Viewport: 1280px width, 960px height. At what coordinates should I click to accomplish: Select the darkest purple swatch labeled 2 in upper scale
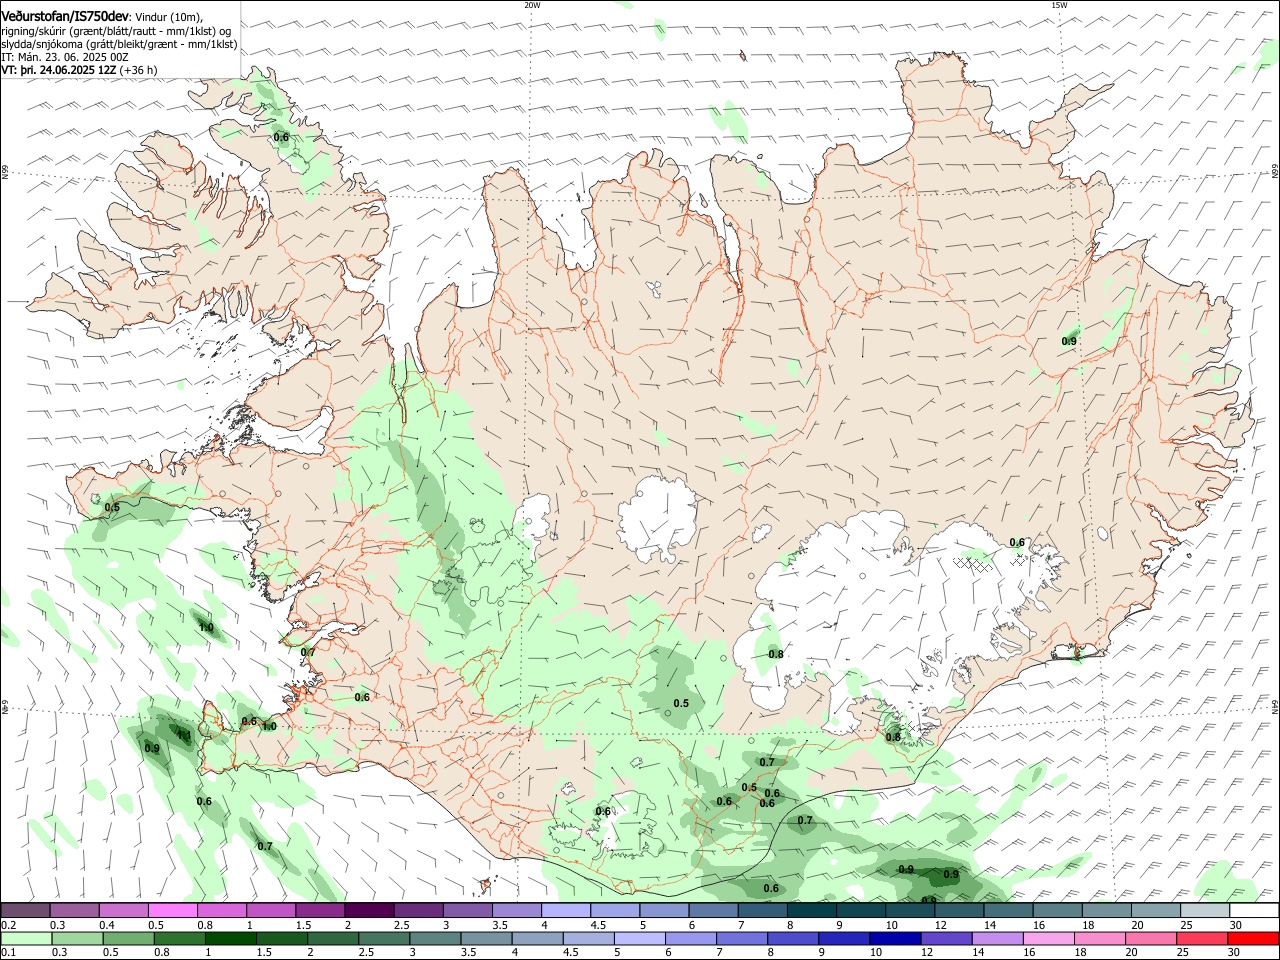tap(369, 911)
